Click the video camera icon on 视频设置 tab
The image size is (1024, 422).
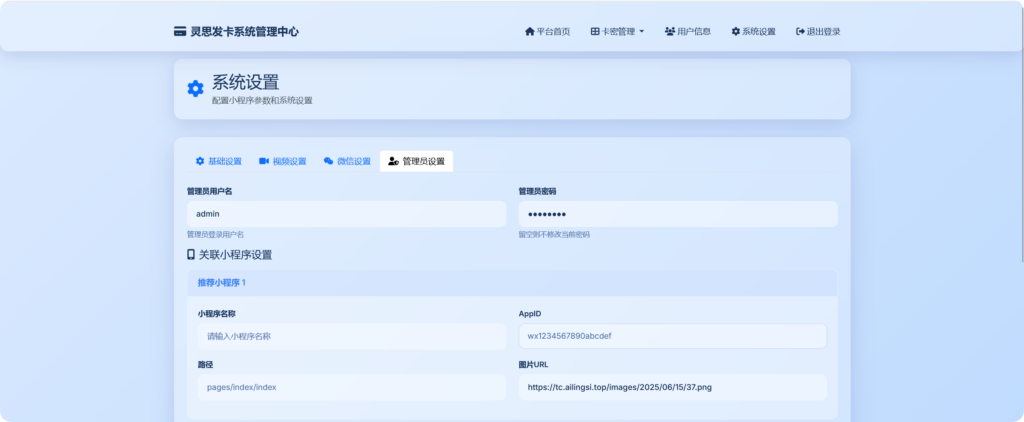coord(264,161)
